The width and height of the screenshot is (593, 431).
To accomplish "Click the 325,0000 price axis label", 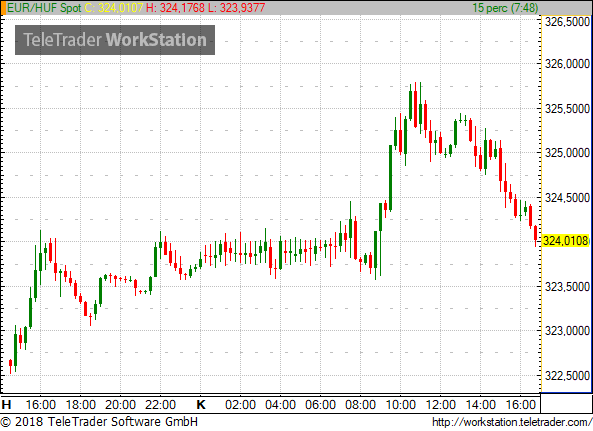I will pyautogui.click(x=567, y=153).
